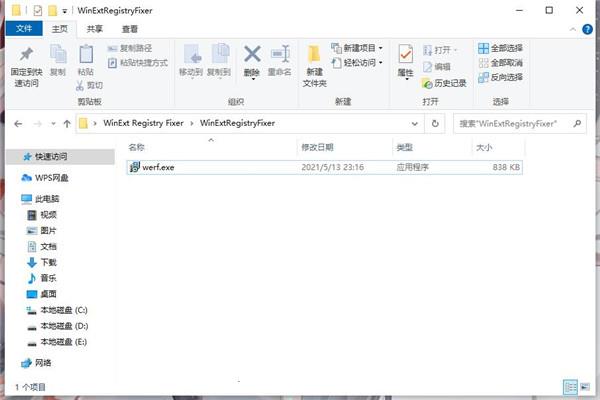Switch to large icons view in status bar
The image size is (600, 400).
585,387
